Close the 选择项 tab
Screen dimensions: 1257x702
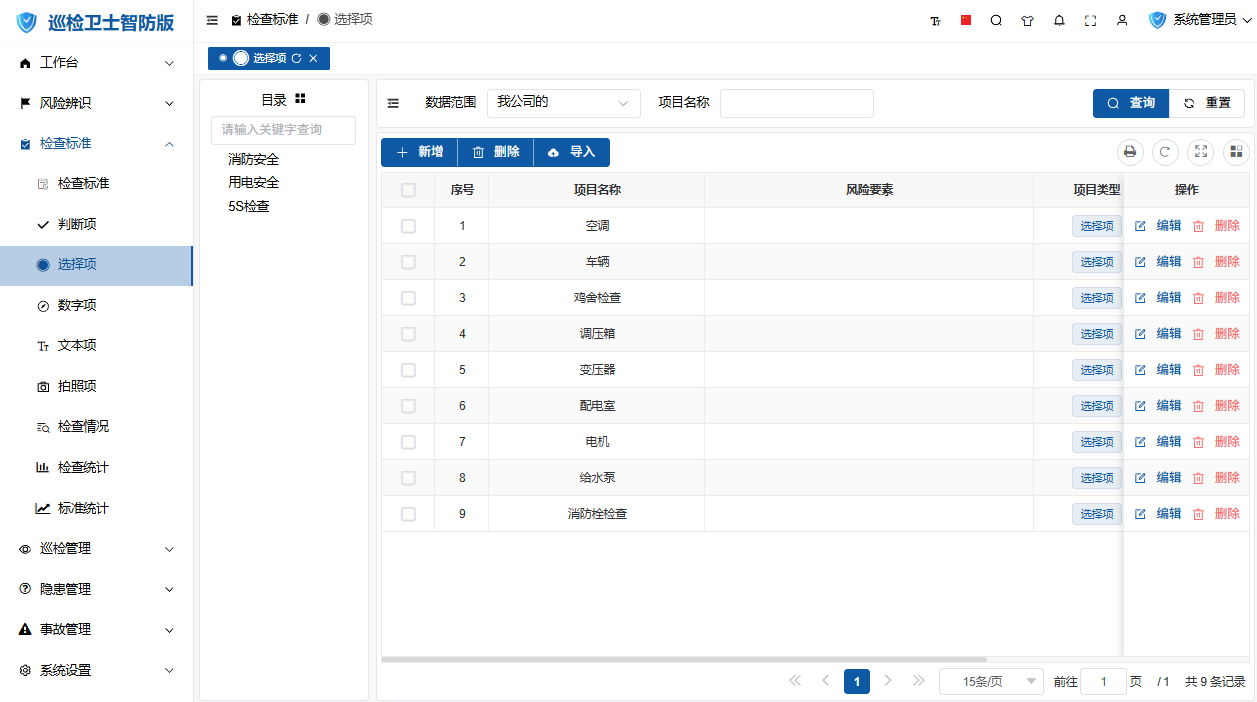[x=313, y=59]
